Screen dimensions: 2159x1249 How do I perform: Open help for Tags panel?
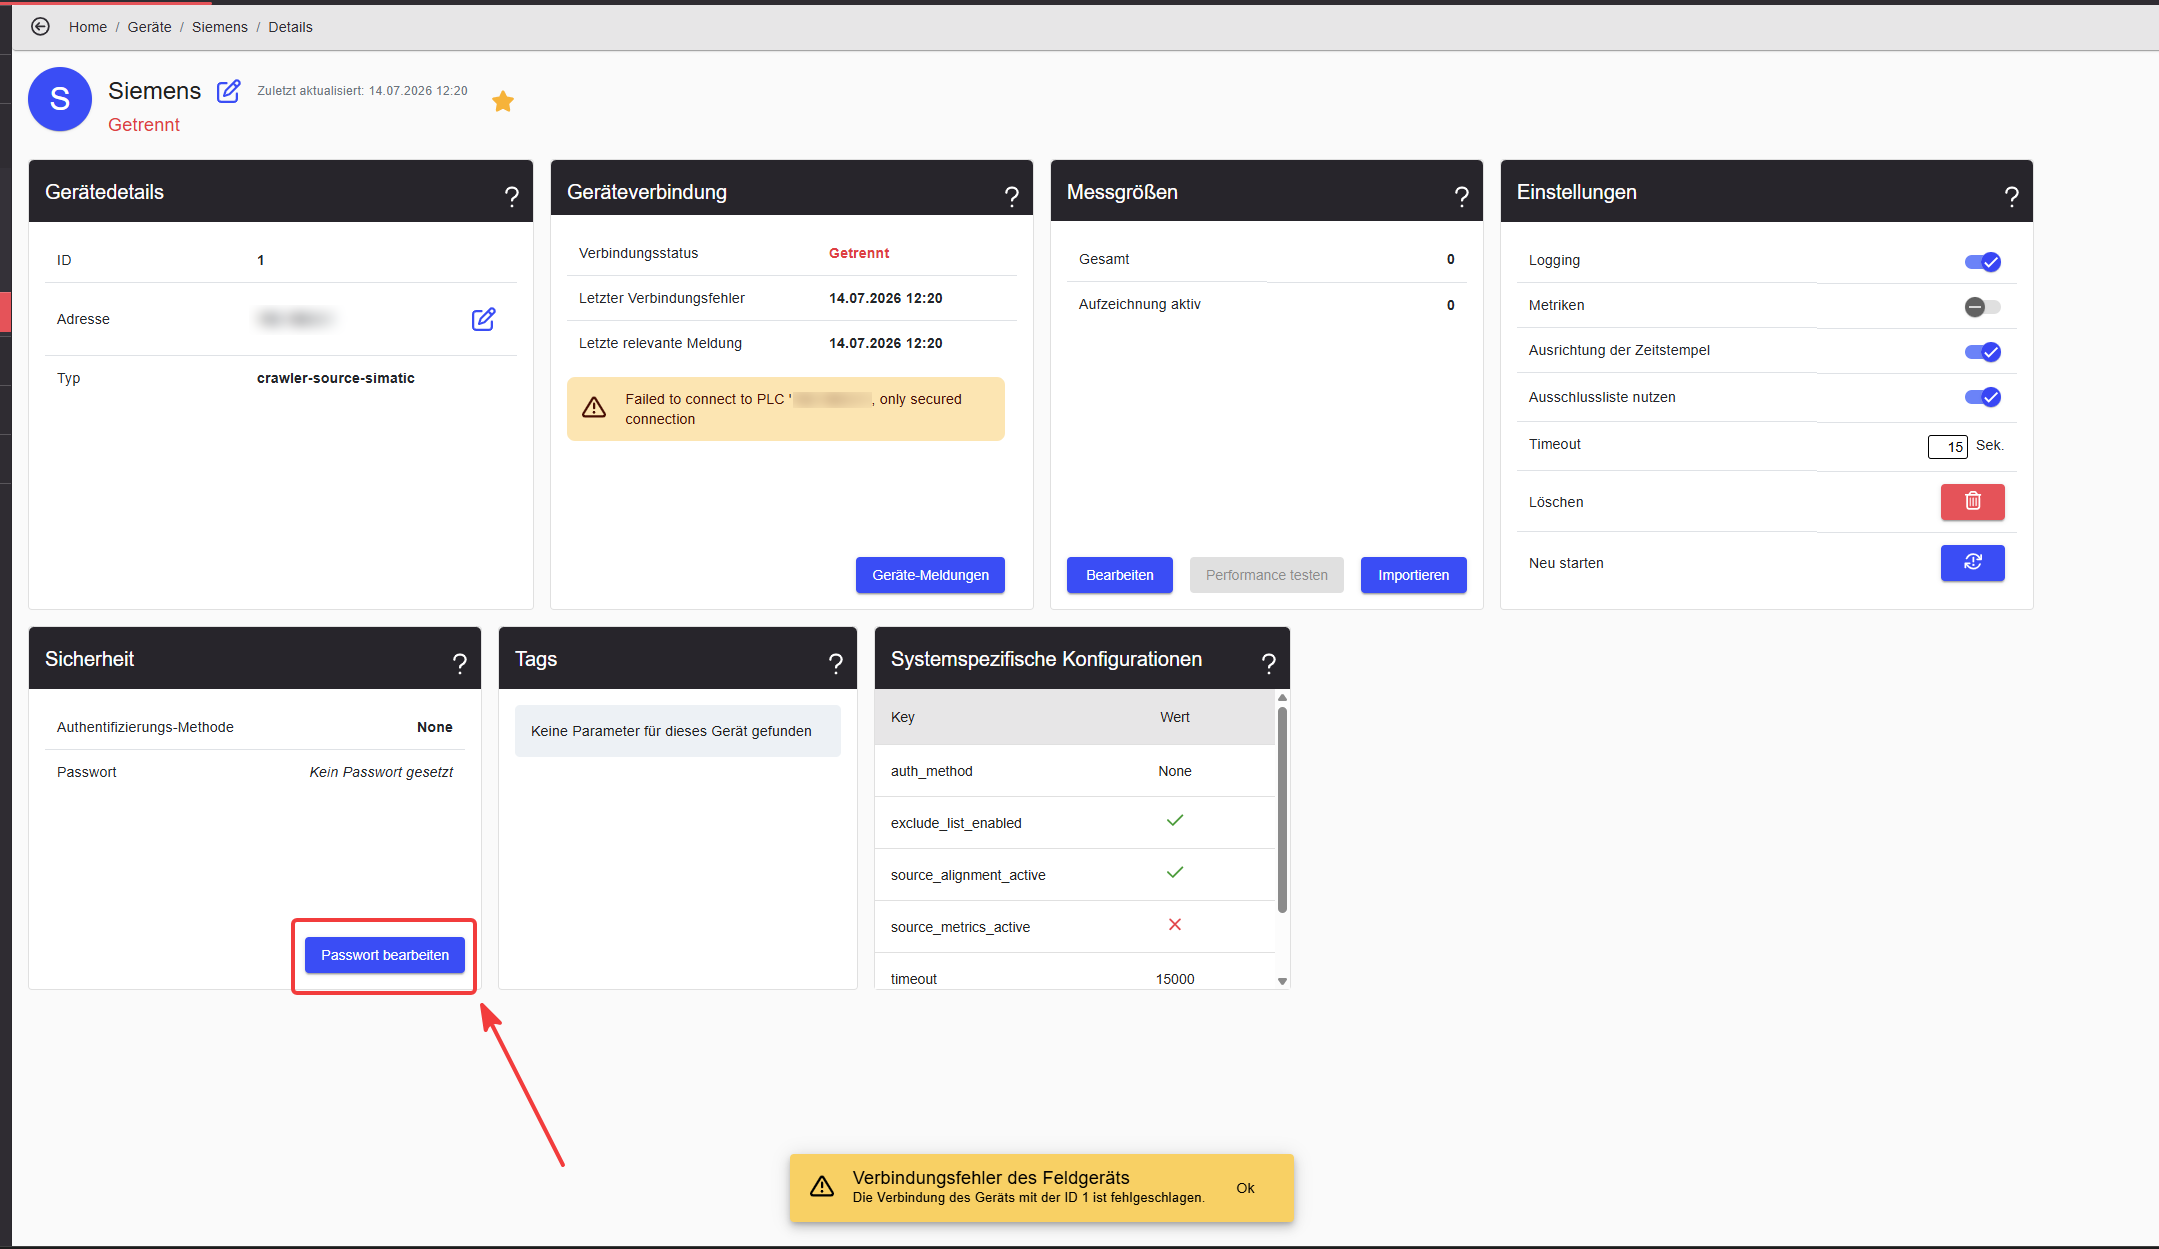[835, 663]
